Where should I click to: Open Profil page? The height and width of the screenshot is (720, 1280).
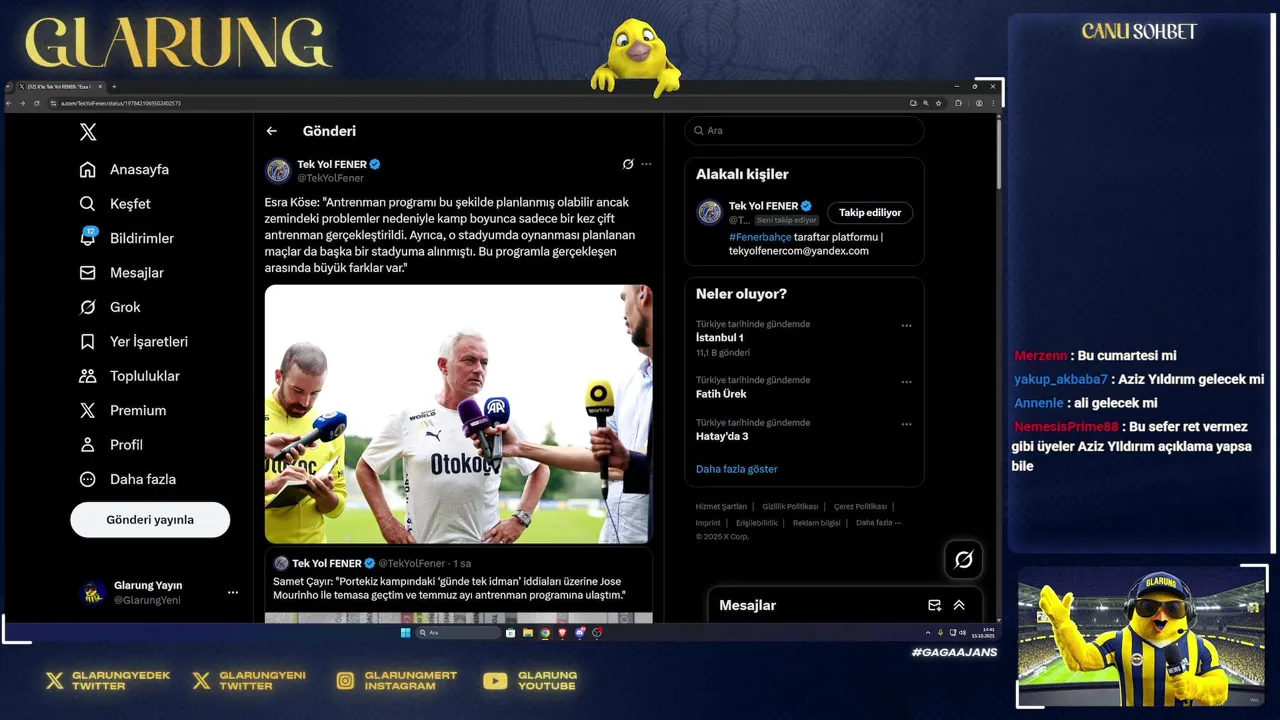[x=111, y=445]
